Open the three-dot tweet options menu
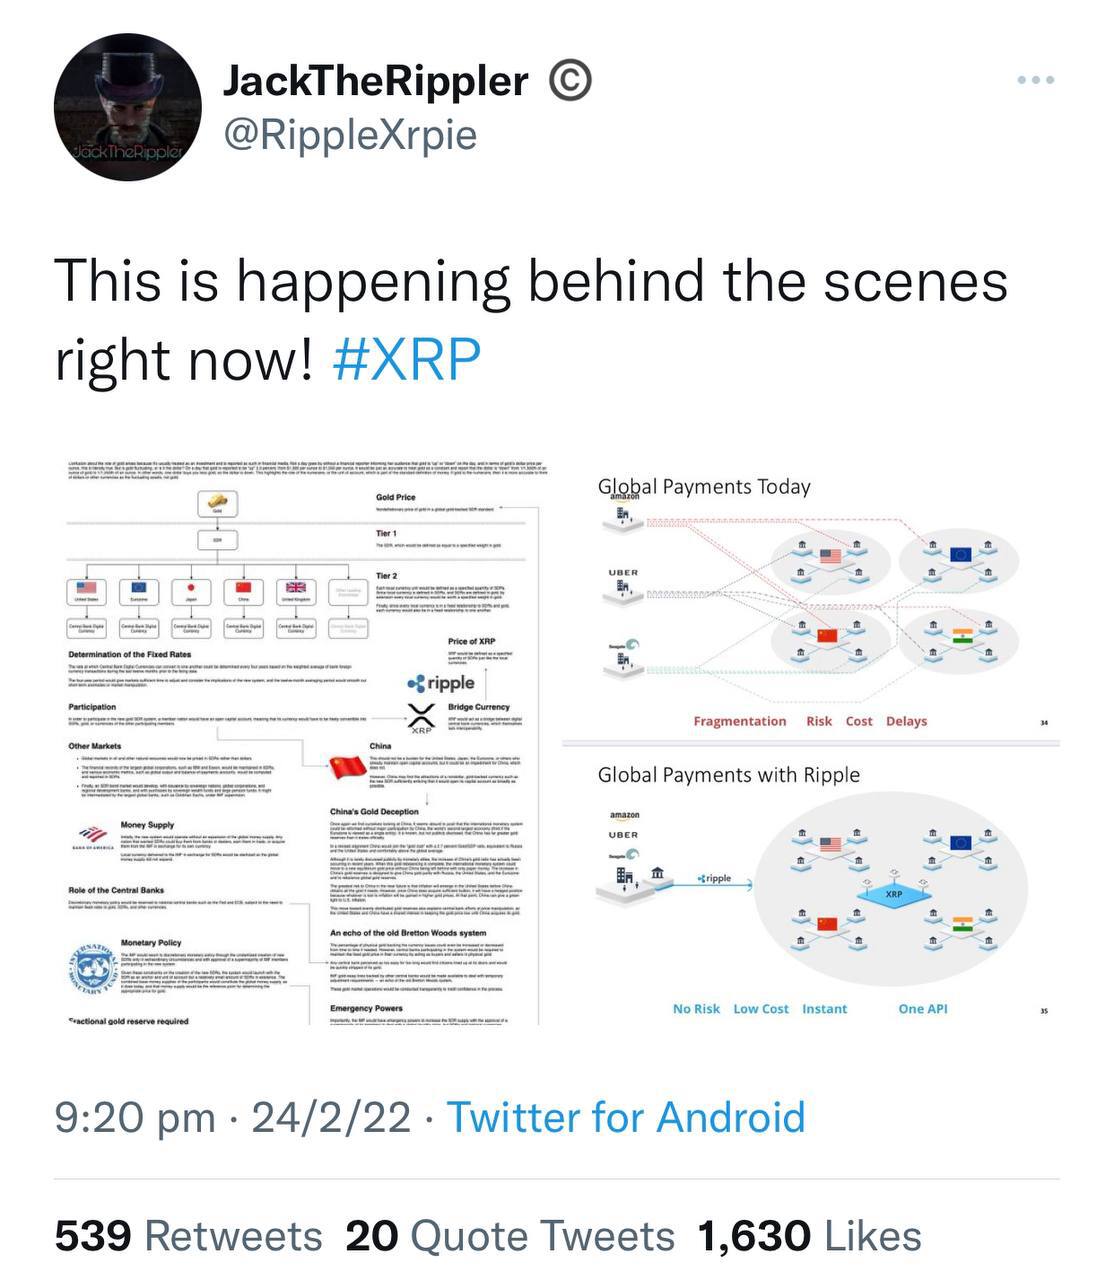The width and height of the screenshot is (1114, 1280). tap(1036, 79)
